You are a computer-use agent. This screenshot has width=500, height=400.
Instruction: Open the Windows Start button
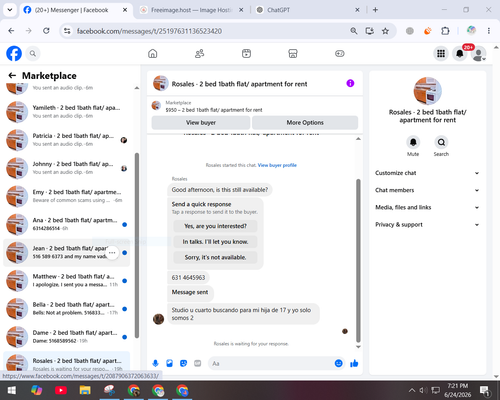pyautogui.click(x=12, y=390)
